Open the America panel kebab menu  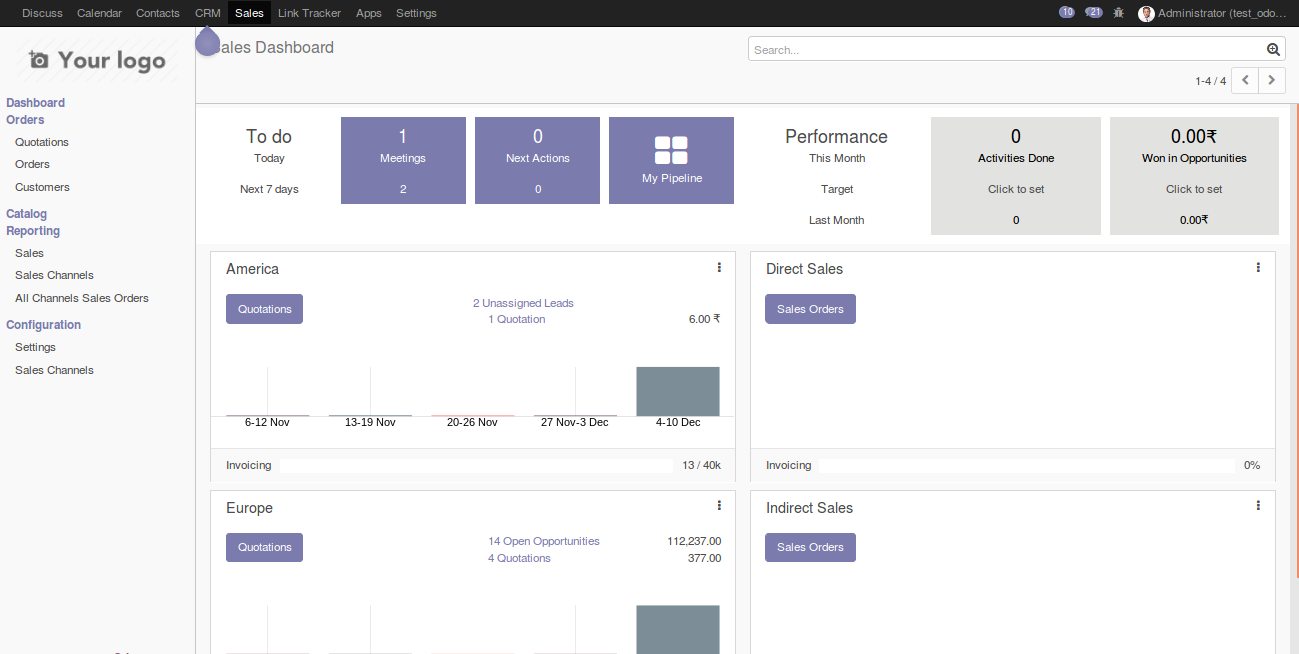point(719,267)
